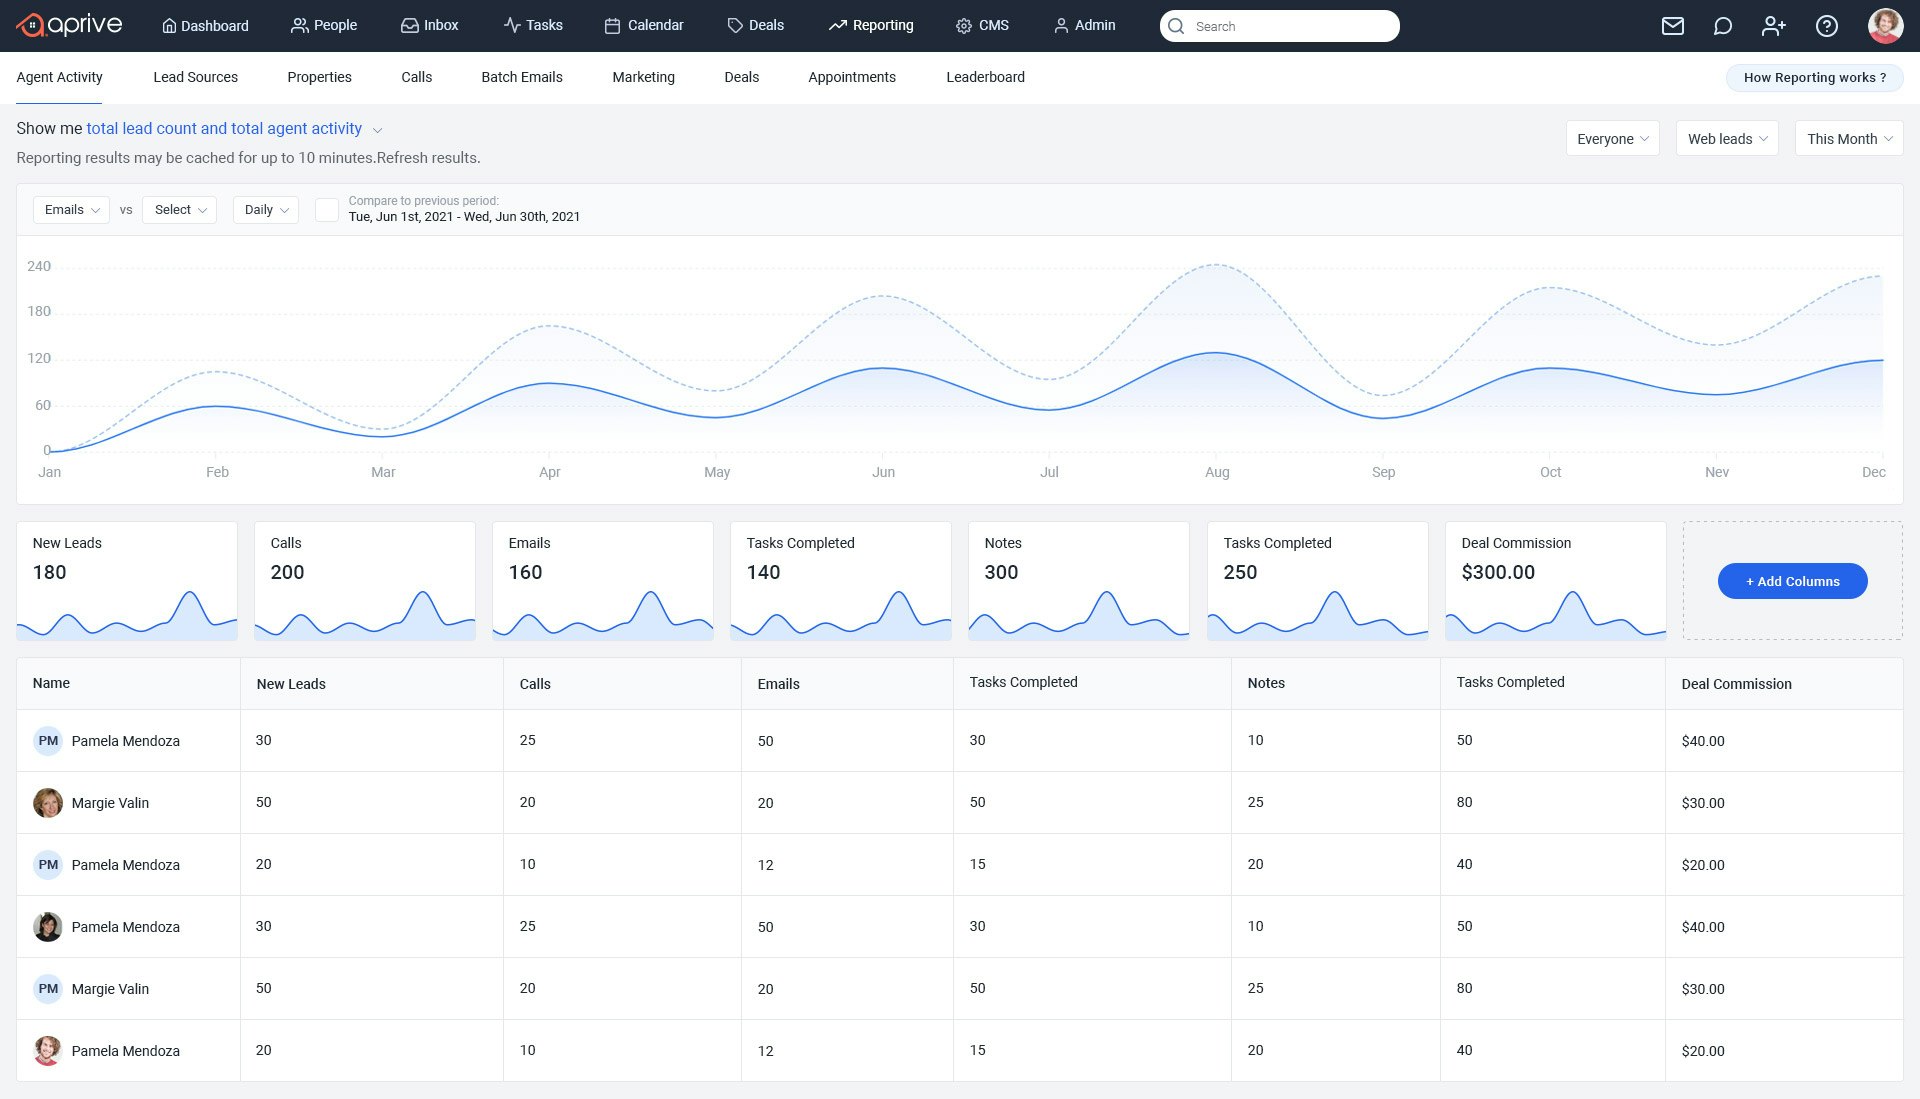Click total lead count report link
Viewport: 1920px width, 1099px height.
pos(224,128)
